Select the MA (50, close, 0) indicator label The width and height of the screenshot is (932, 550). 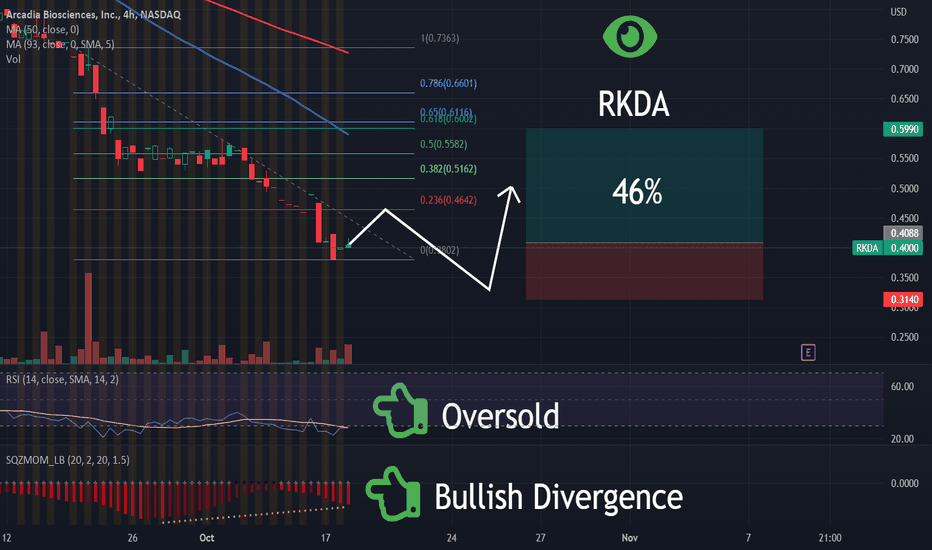click(42, 29)
